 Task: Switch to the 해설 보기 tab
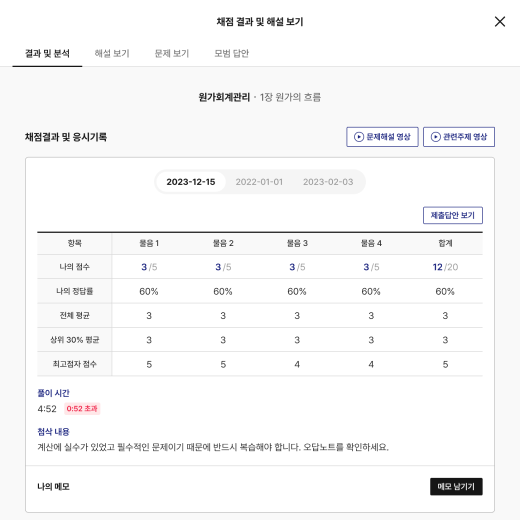click(112, 53)
